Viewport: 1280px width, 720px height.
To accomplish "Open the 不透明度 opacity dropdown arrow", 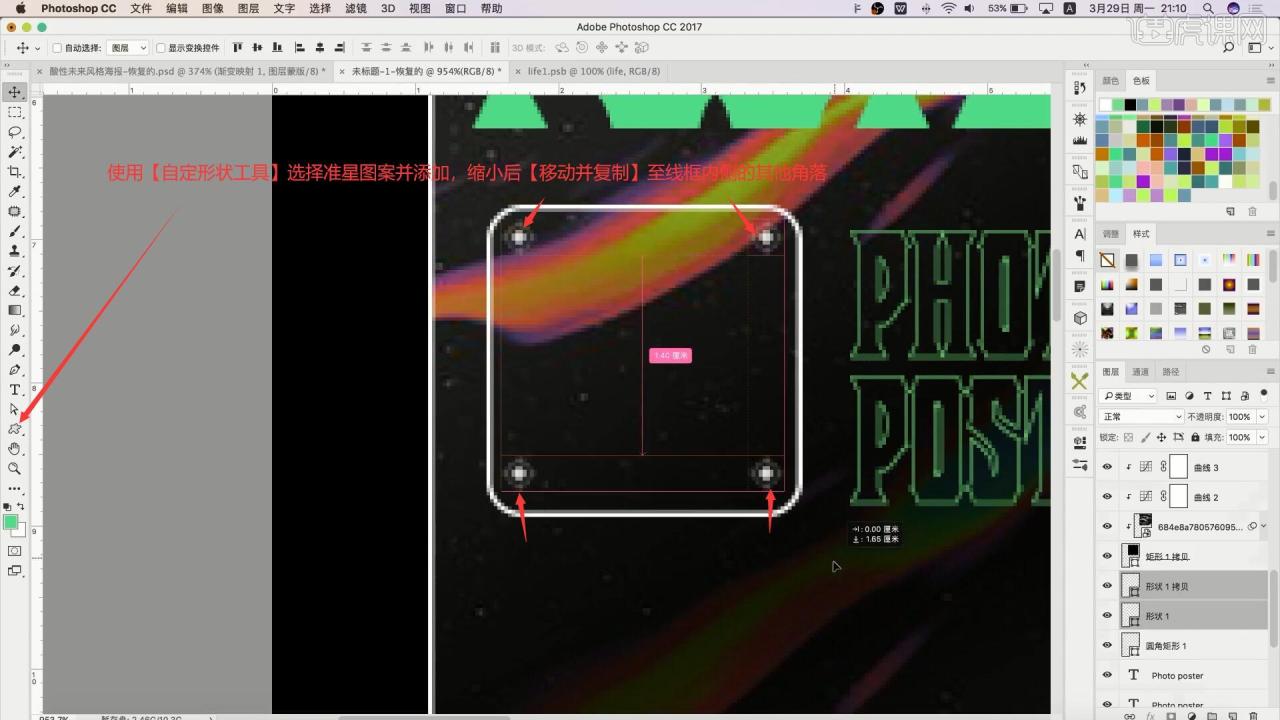I will (x=1262, y=416).
